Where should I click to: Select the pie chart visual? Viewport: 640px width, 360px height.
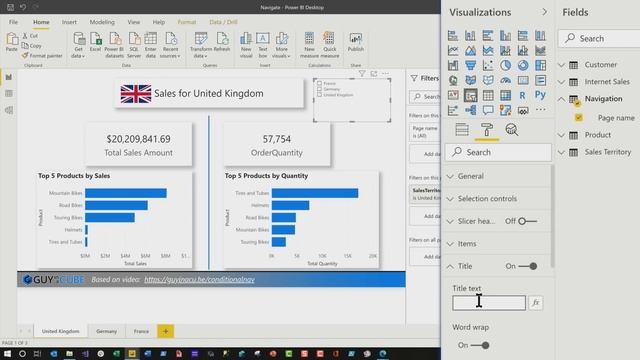505,65
